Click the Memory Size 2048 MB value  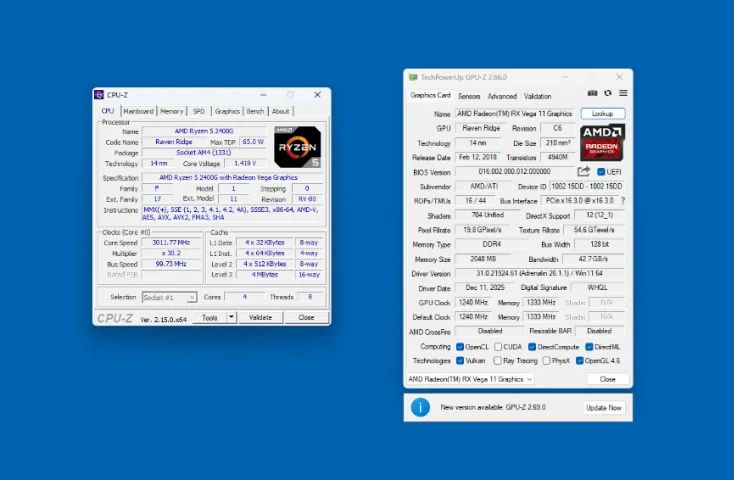click(483, 258)
